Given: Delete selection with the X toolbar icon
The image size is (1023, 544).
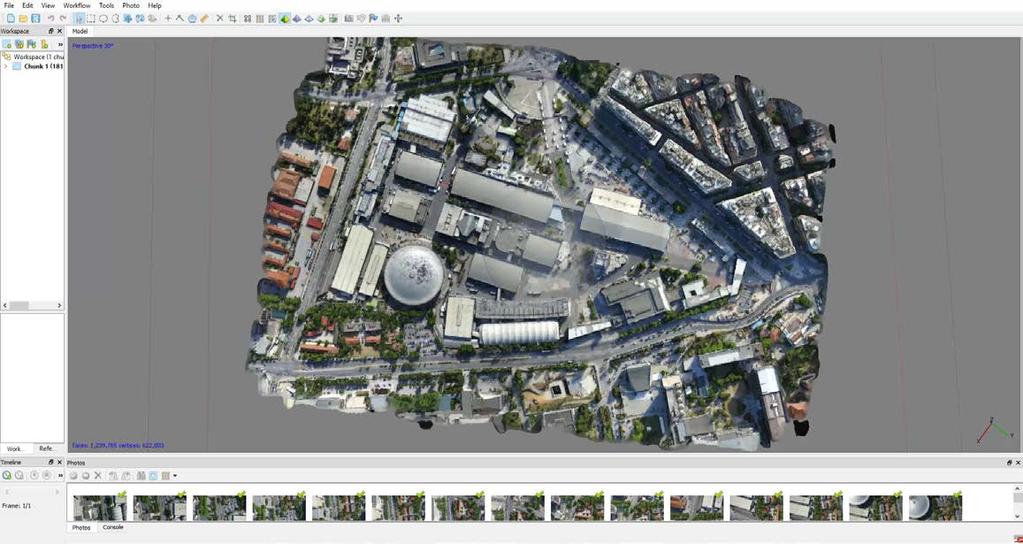Looking at the screenshot, I should pos(220,18).
